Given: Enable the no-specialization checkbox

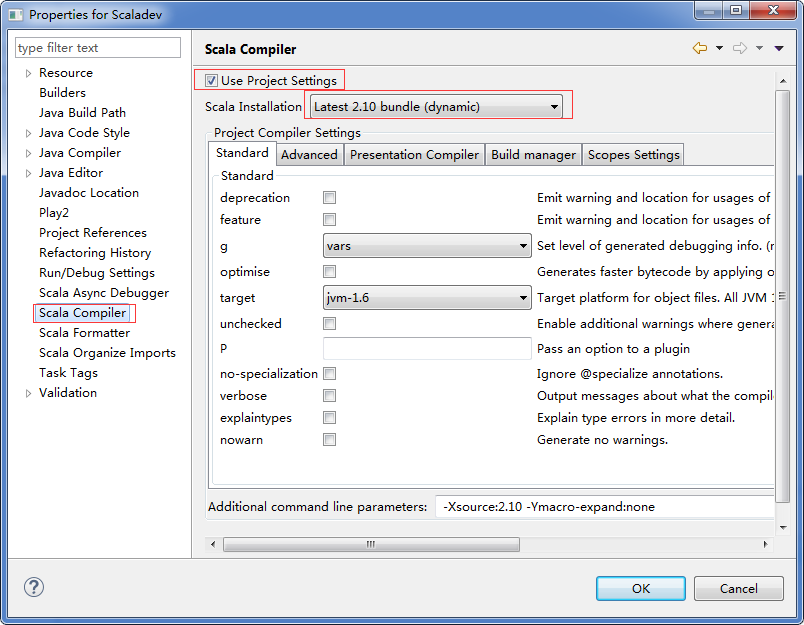Looking at the screenshot, I should (x=329, y=373).
